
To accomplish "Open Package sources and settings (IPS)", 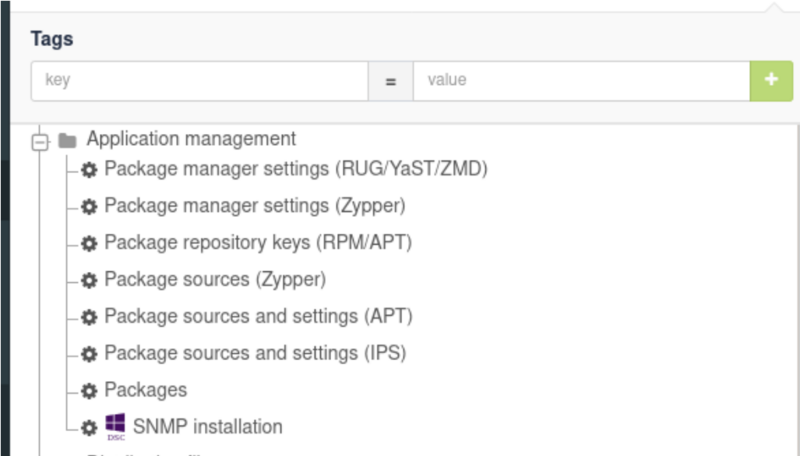I will point(256,353).
